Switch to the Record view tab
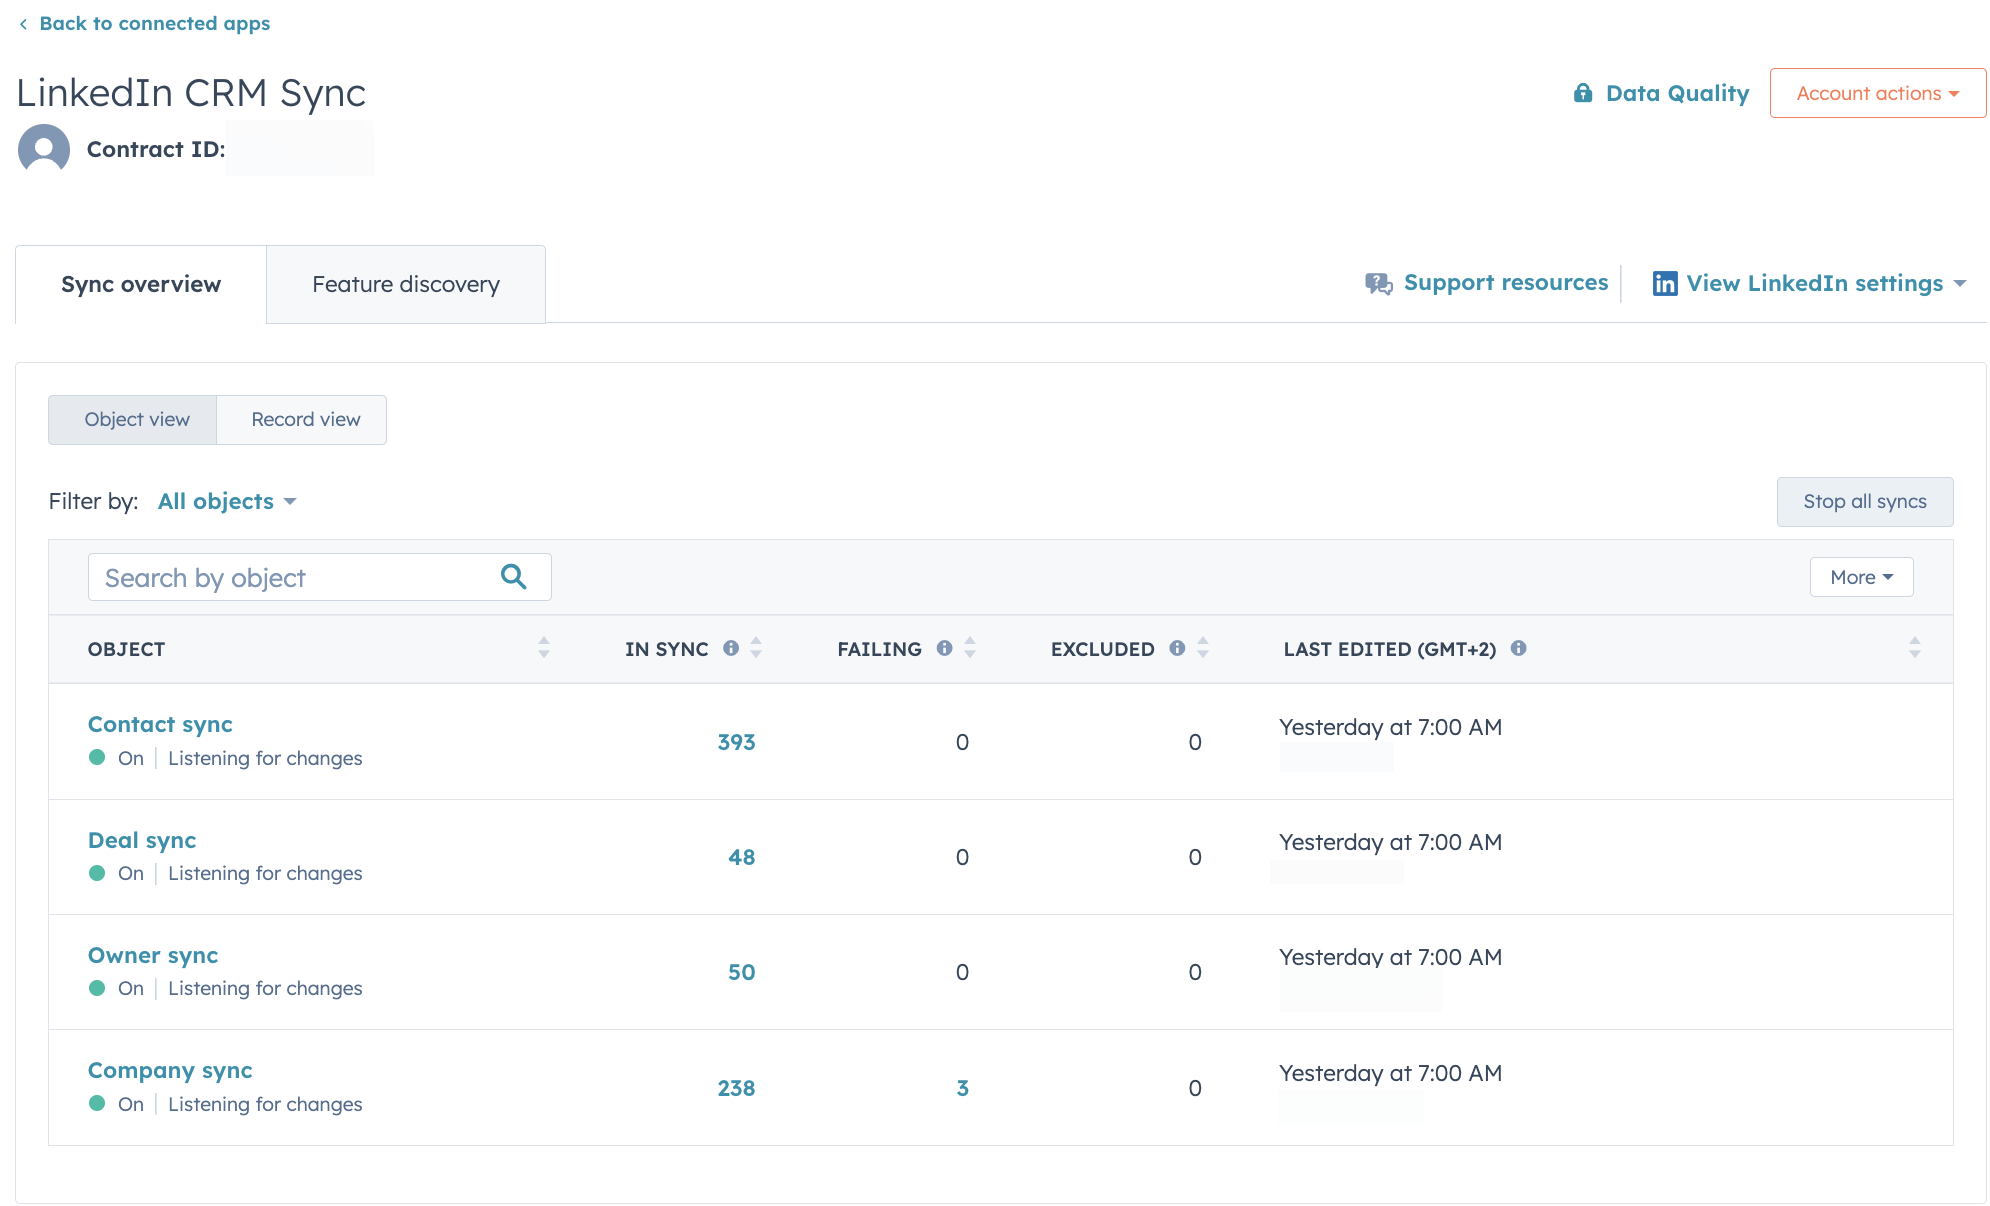 (303, 418)
